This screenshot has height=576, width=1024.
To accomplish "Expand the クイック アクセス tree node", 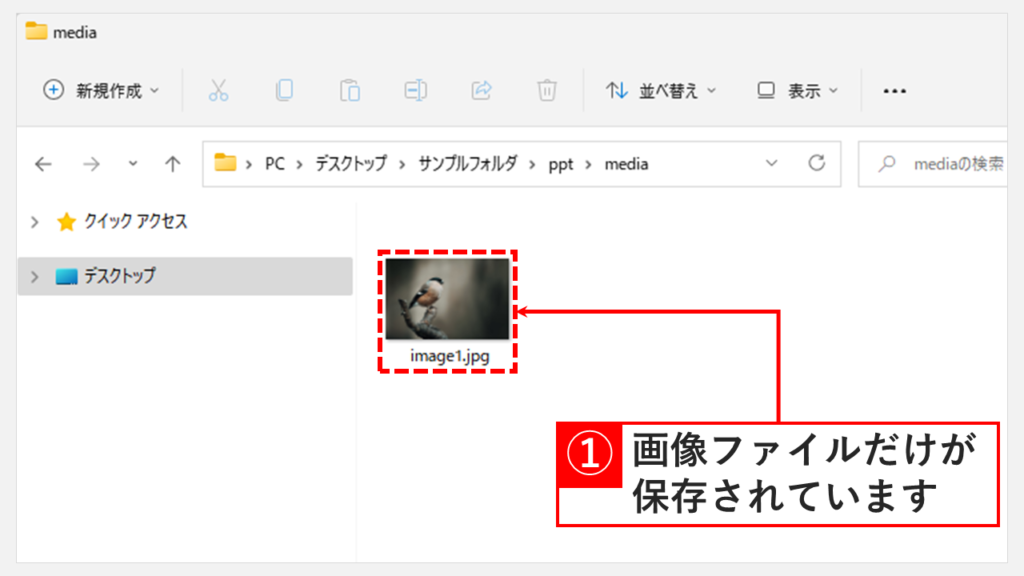I will (35, 222).
